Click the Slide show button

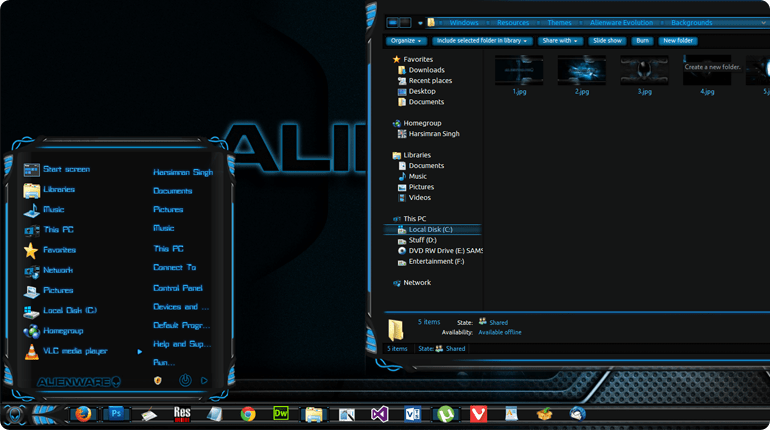(x=607, y=41)
